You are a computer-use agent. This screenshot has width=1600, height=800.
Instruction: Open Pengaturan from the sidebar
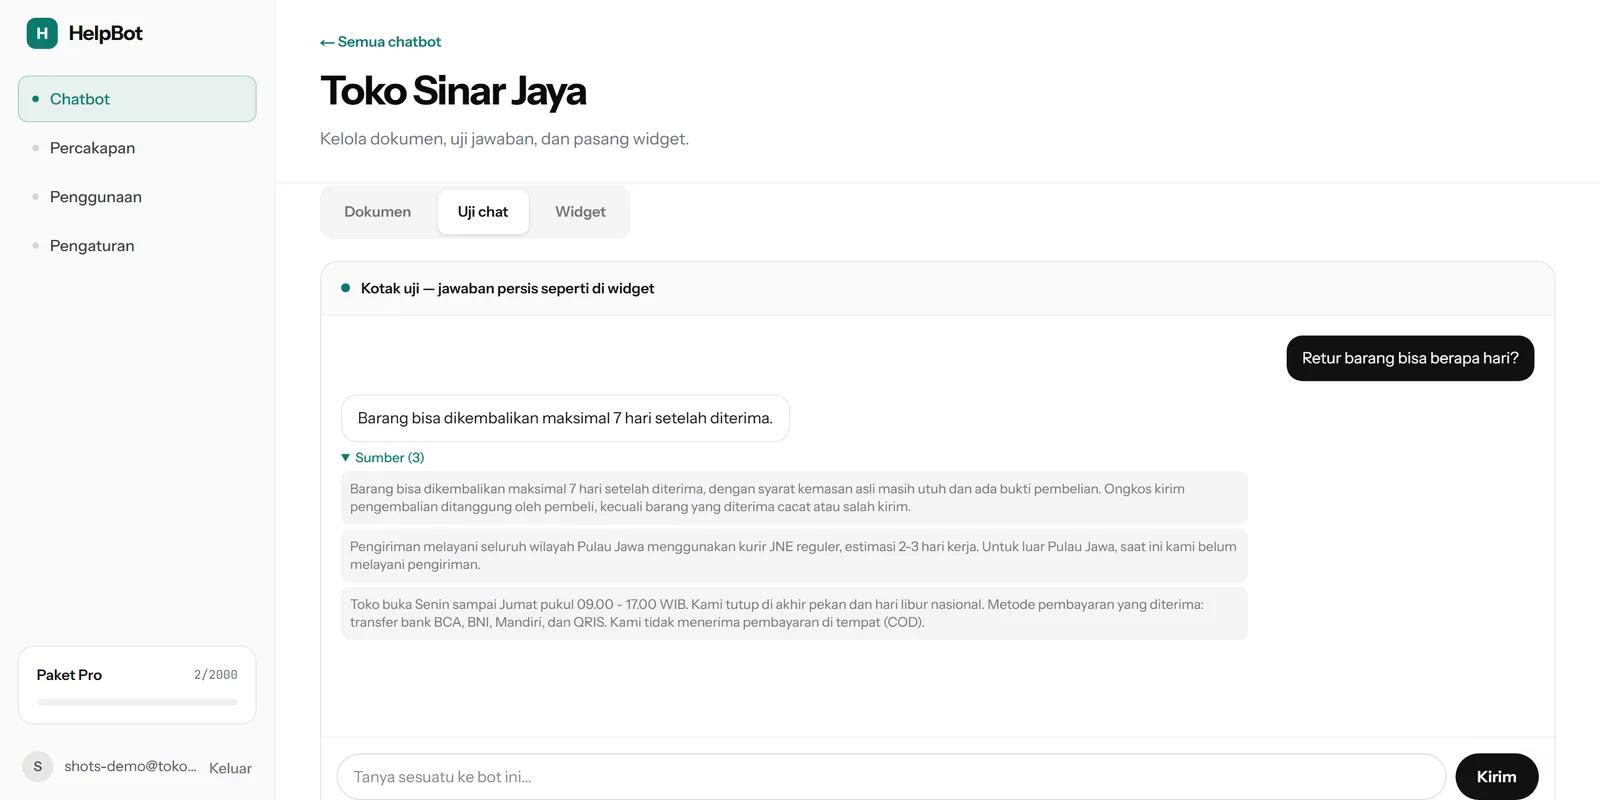(x=137, y=246)
